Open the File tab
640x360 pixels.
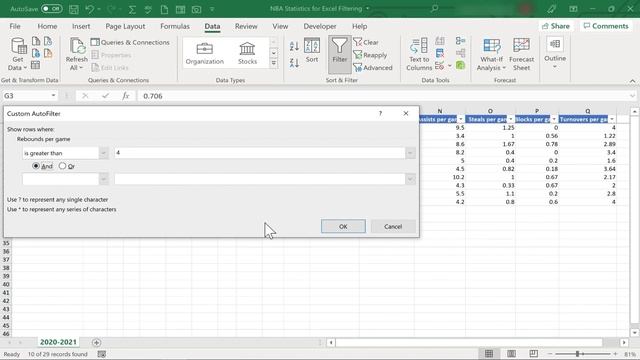point(15,26)
